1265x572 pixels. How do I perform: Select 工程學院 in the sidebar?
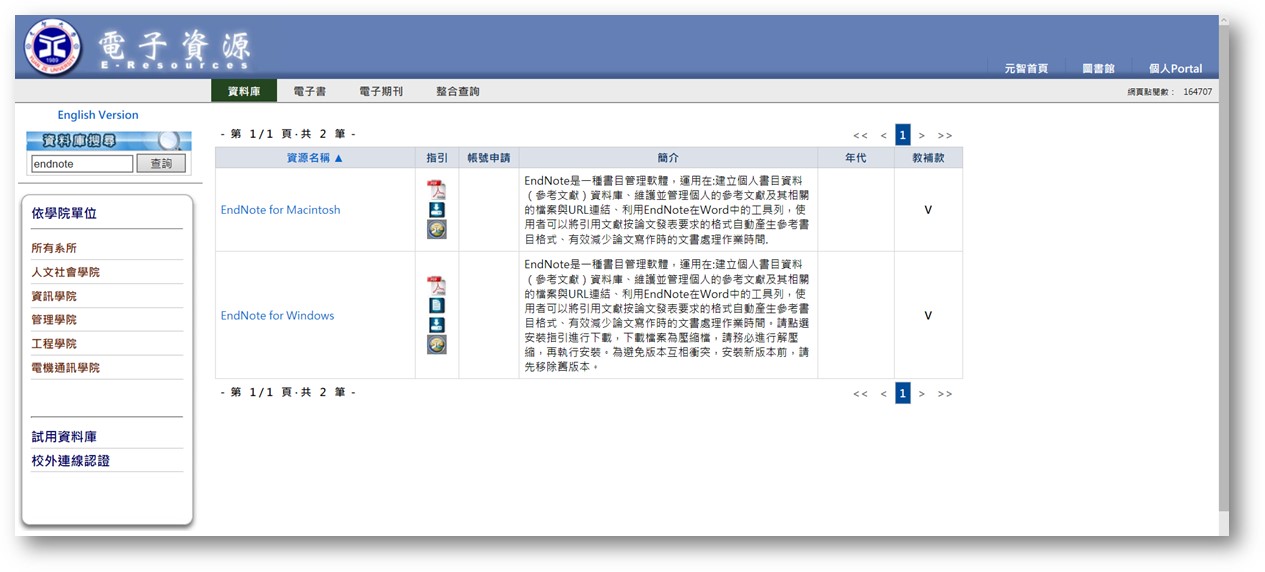click(x=54, y=344)
